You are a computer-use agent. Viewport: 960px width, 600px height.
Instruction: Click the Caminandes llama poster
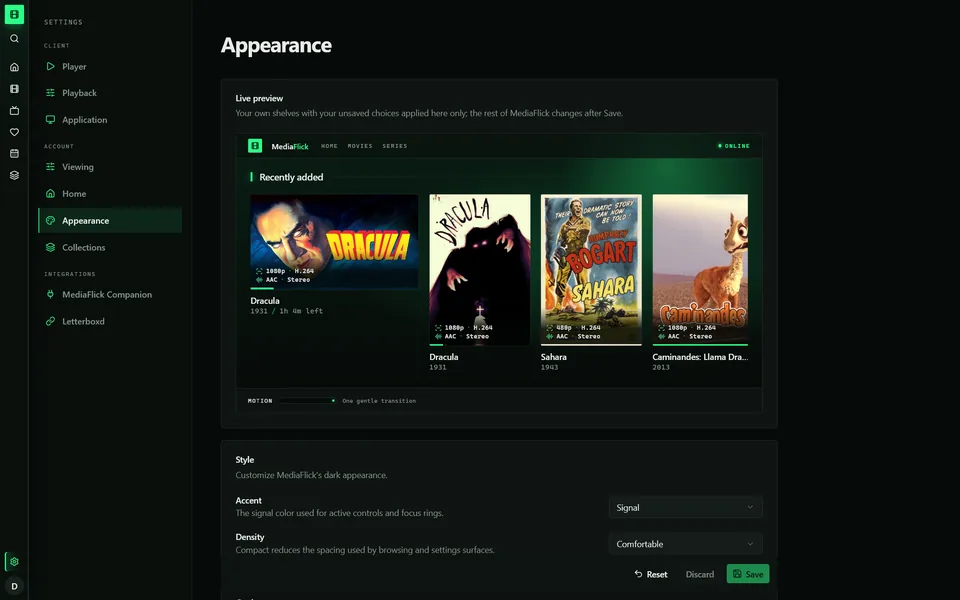pyautogui.click(x=700, y=269)
